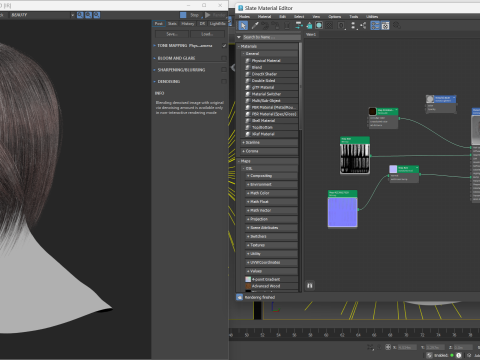Open the Modes menu

point(244,17)
